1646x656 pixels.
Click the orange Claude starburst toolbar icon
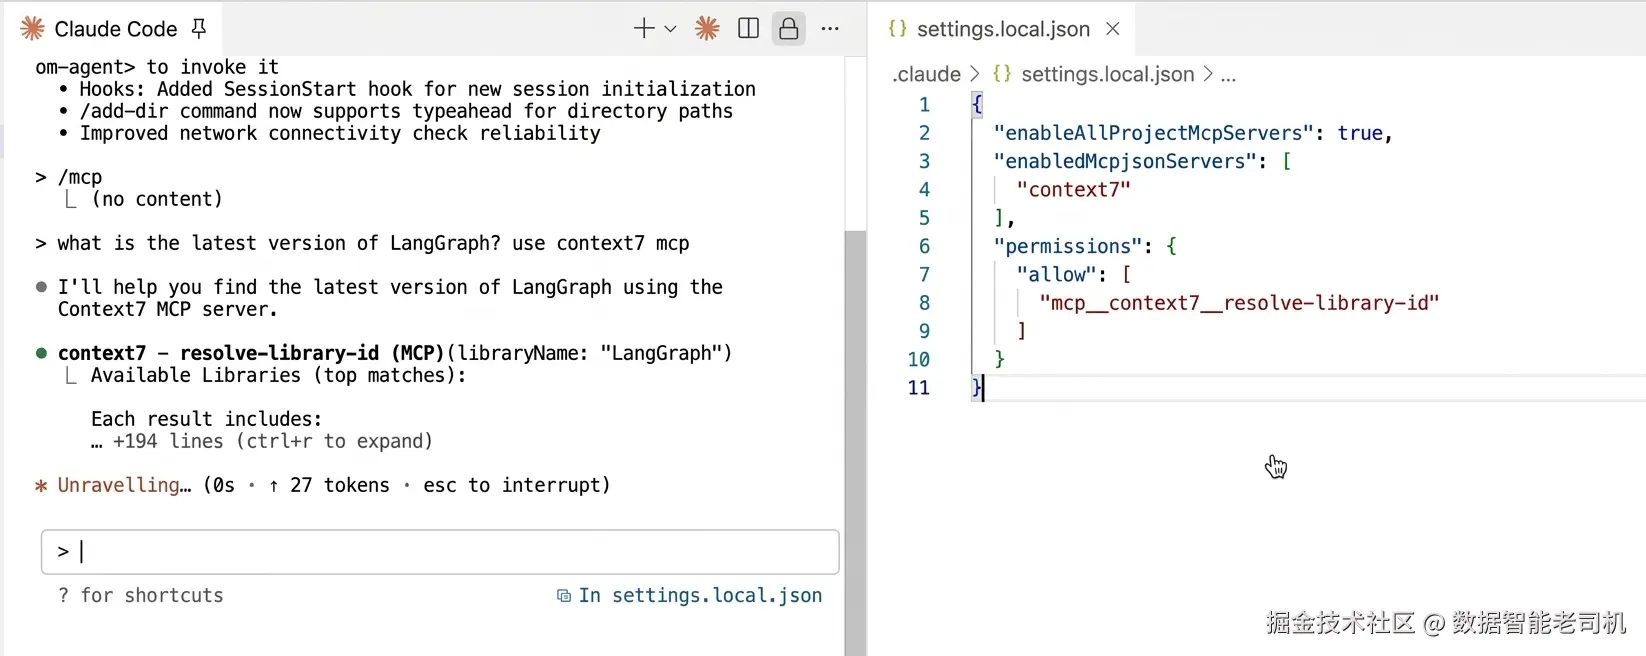(707, 29)
